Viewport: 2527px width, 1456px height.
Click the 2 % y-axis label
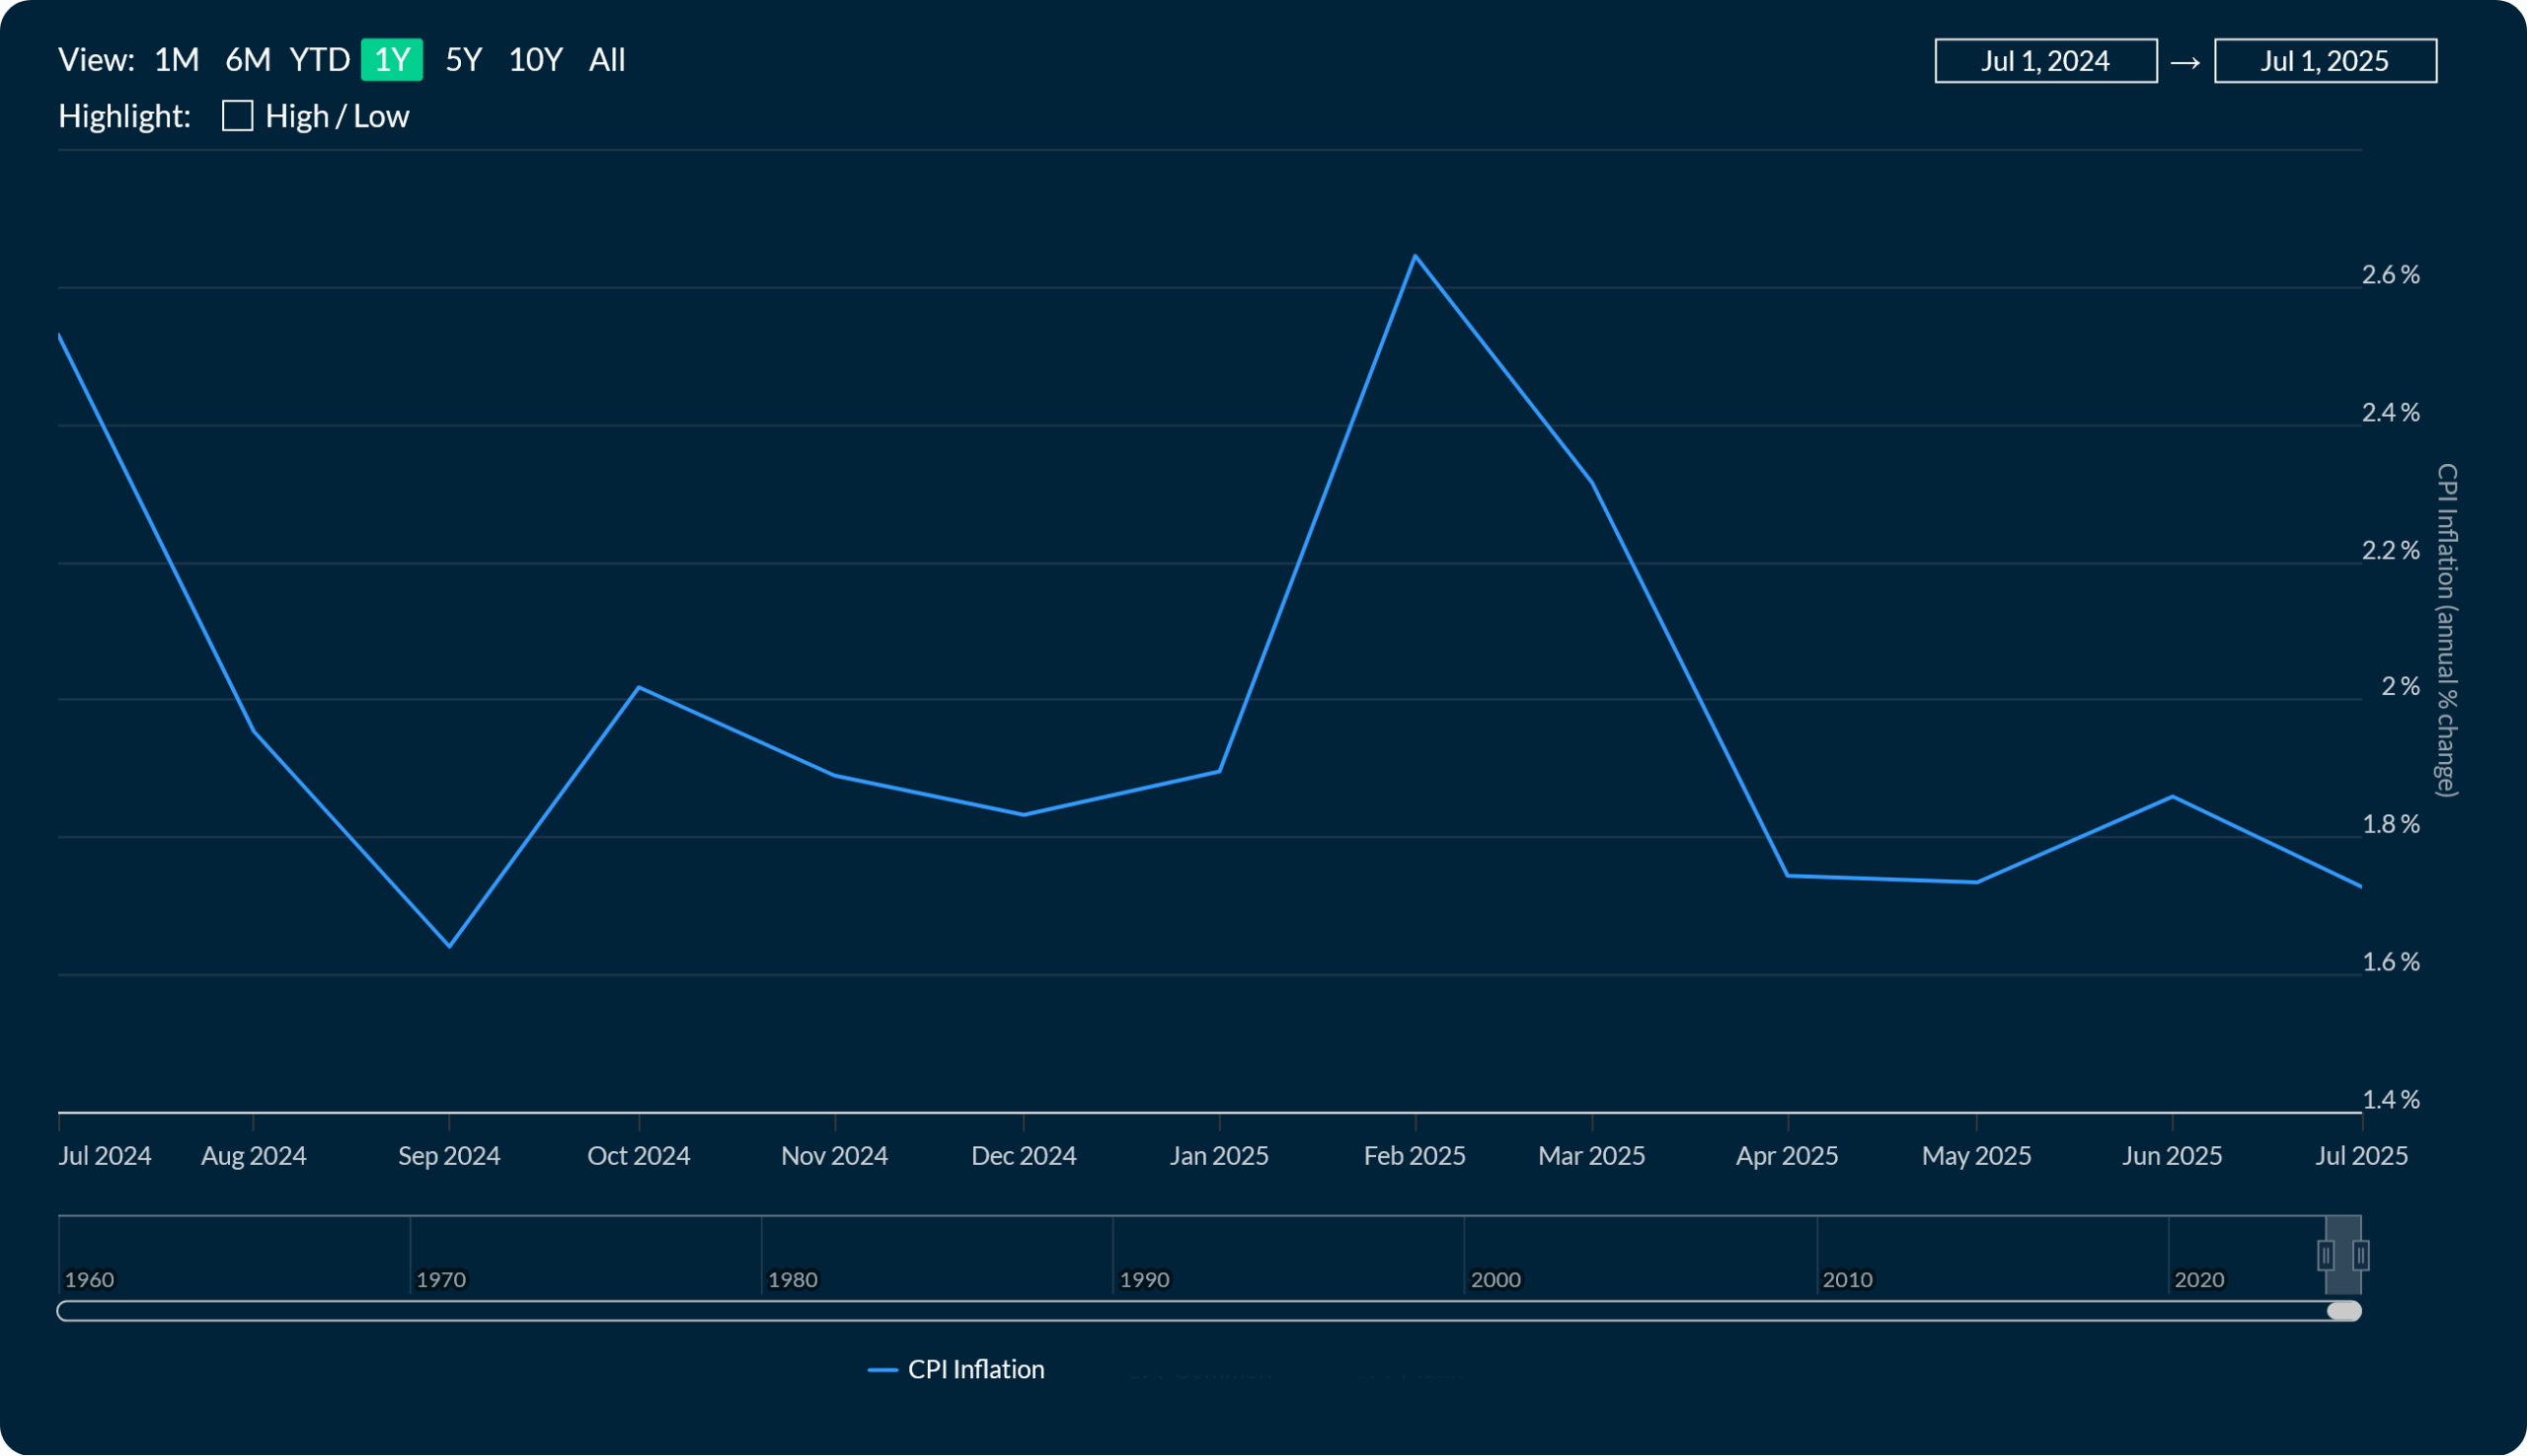coord(2401,687)
